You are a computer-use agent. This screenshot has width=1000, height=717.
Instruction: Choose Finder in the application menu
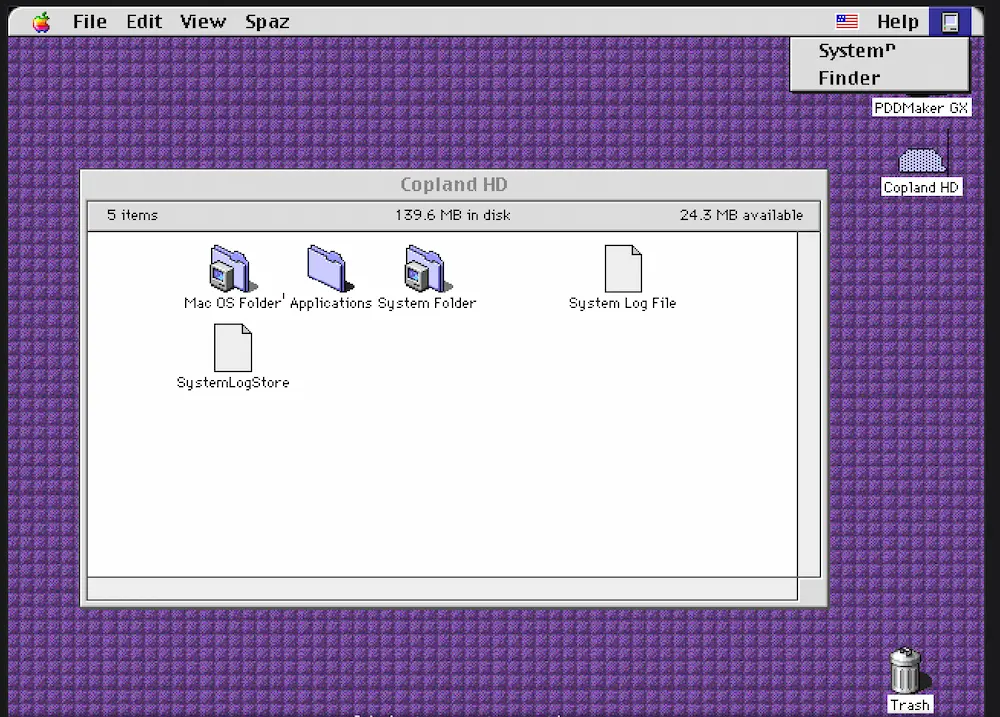[x=879, y=78]
